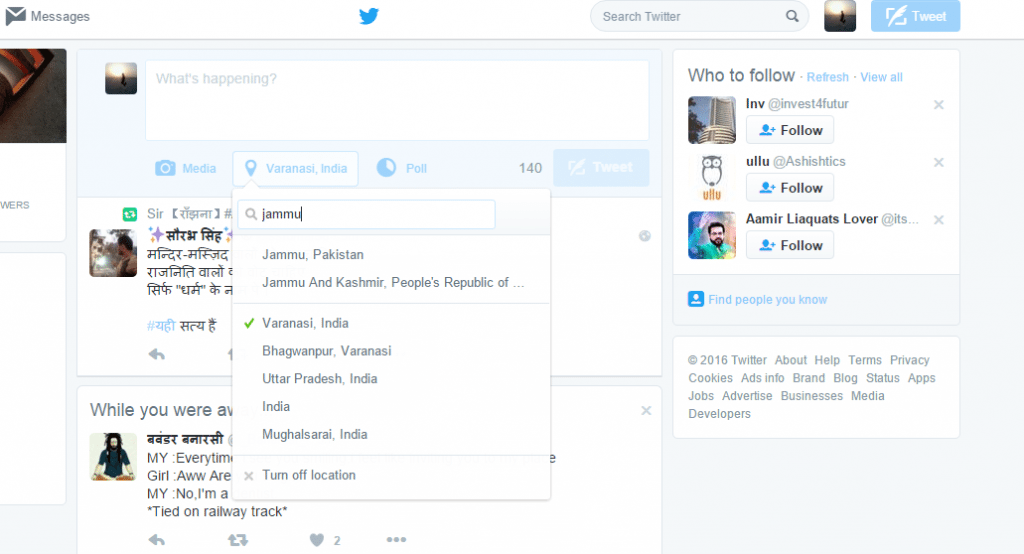The height and width of the screenshot is (554, 1024).
Task: Open Aamir Liaquats Lover profile picture
Action: coord(712,235)
